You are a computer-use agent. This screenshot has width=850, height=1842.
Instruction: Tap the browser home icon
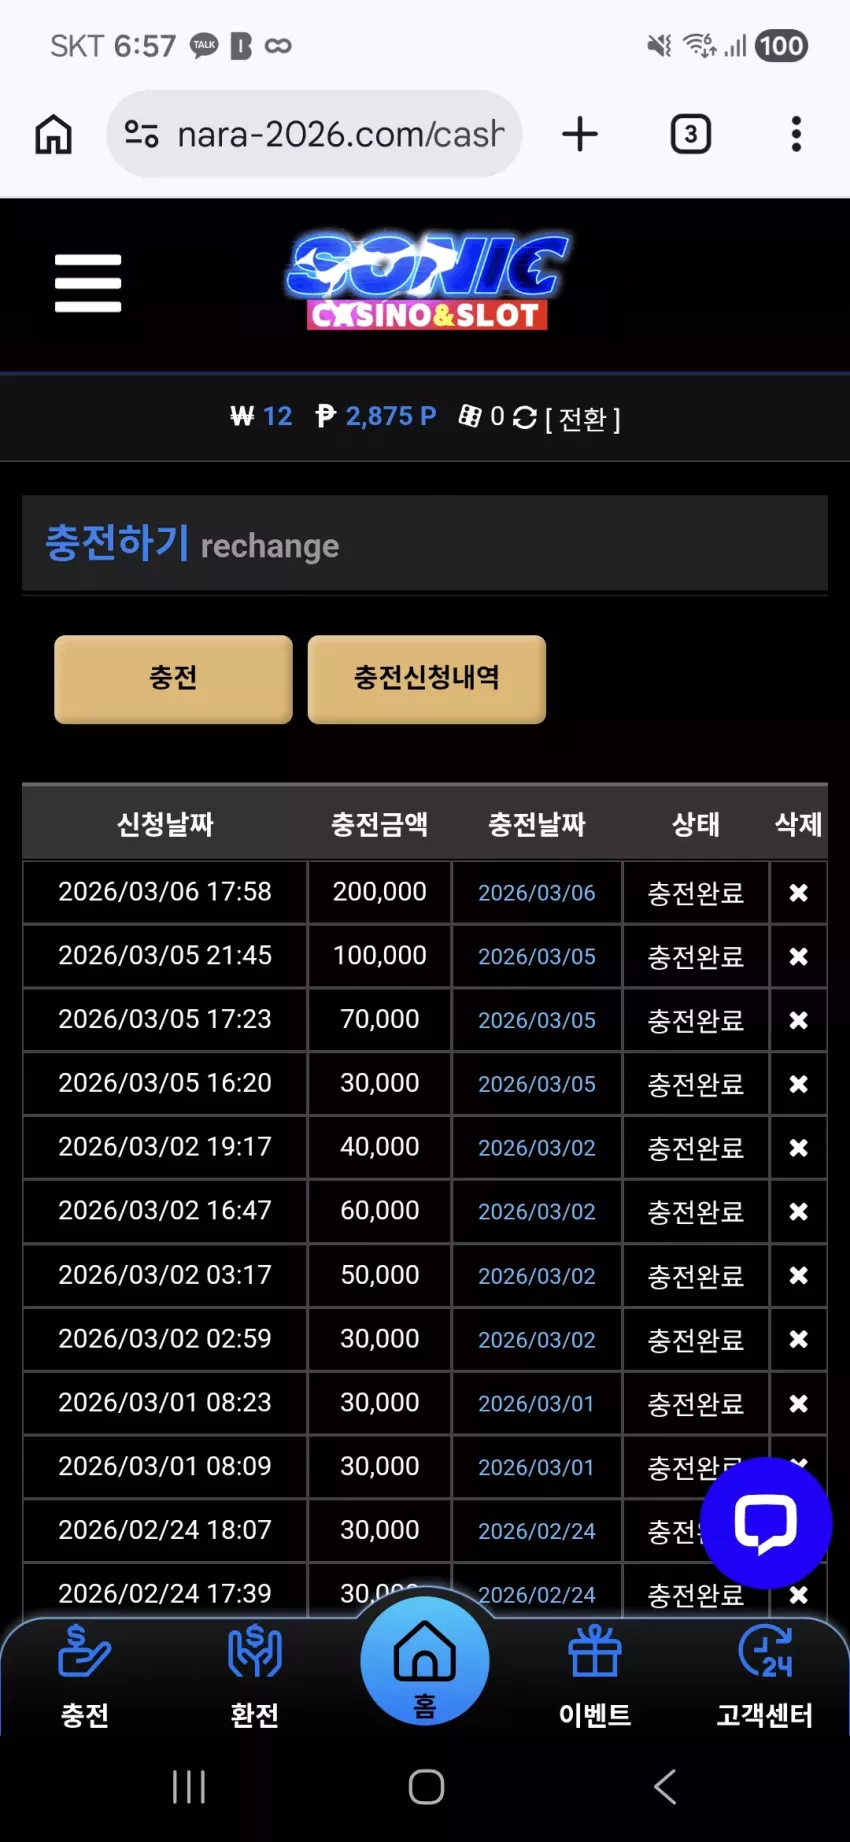pyautogui.click(x=54, y=134)
